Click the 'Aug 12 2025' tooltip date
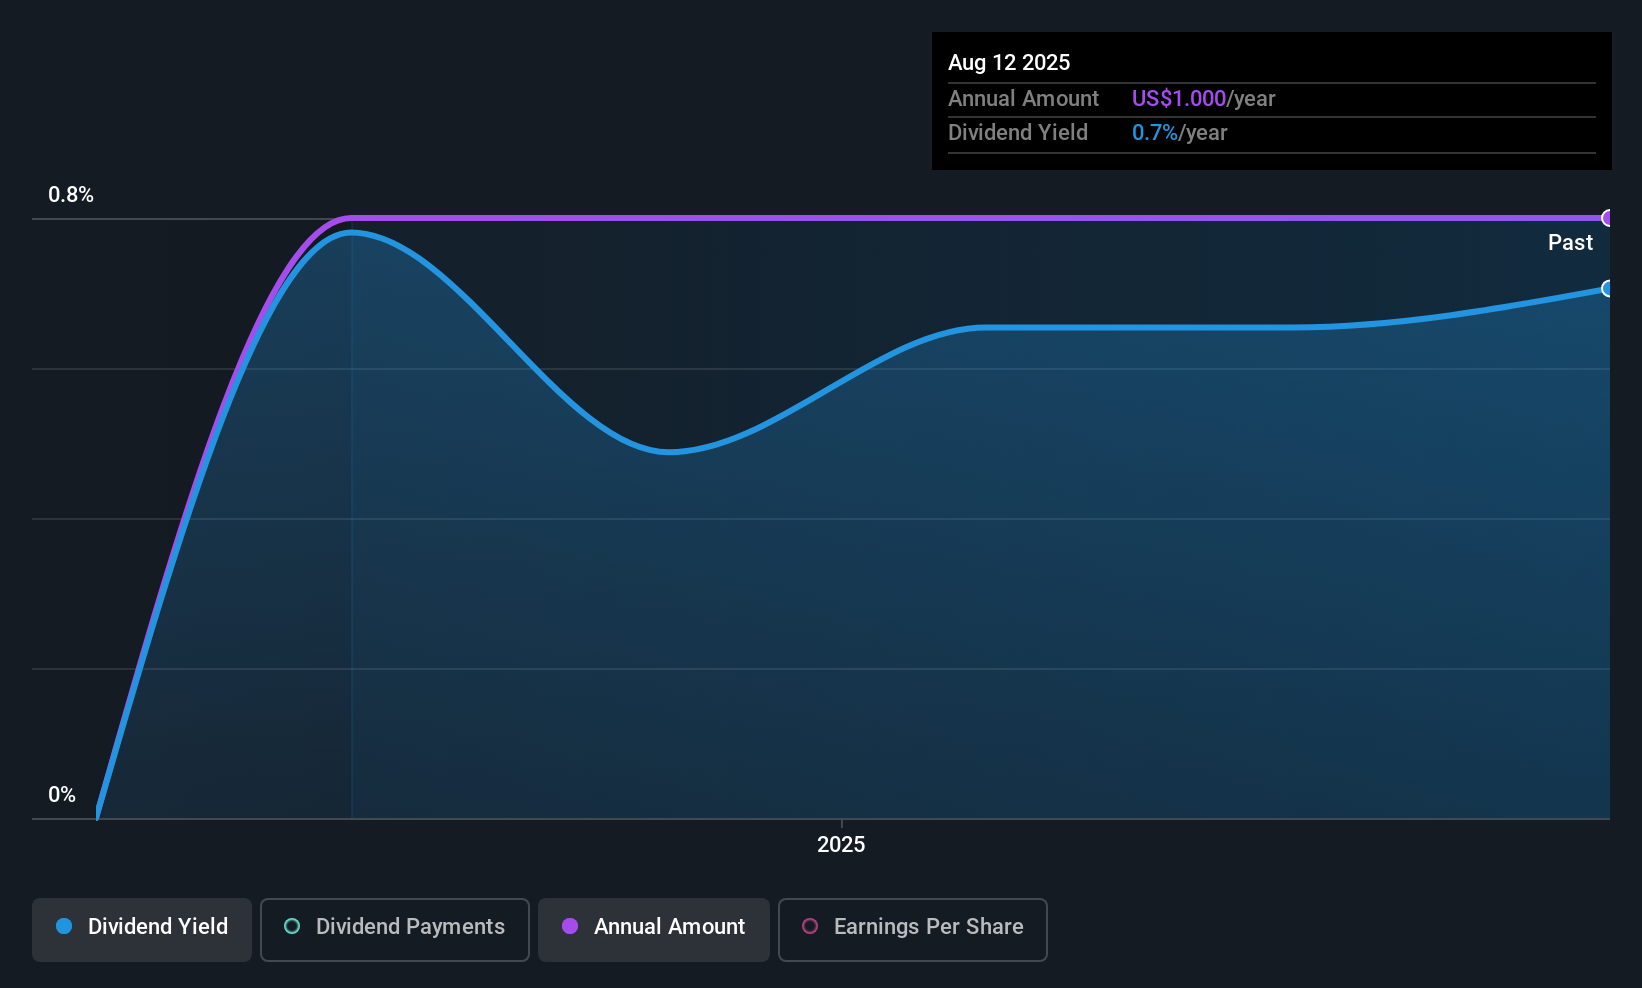The width and height of the screenshot is (1642, 988). tap(1009, 63)
